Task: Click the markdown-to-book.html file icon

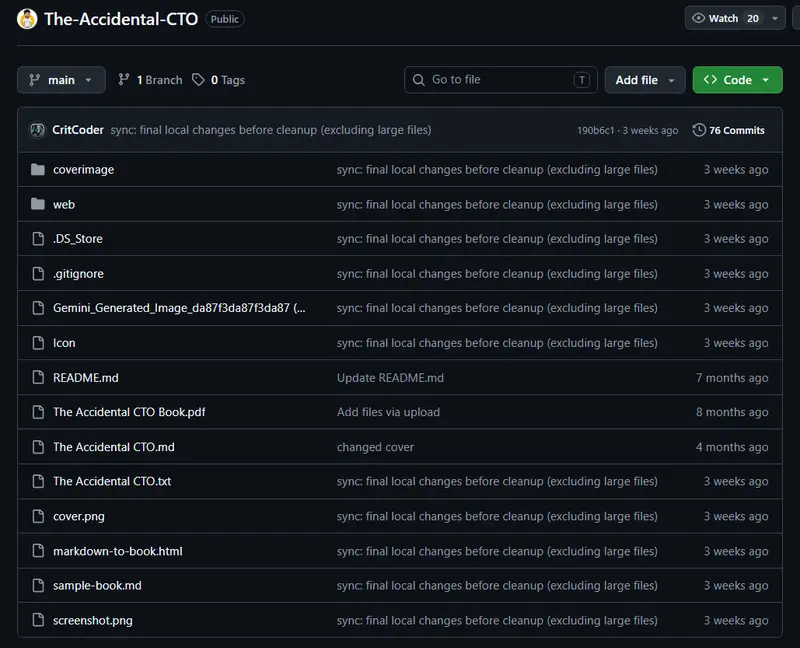Action: click(x=38, y=551)
